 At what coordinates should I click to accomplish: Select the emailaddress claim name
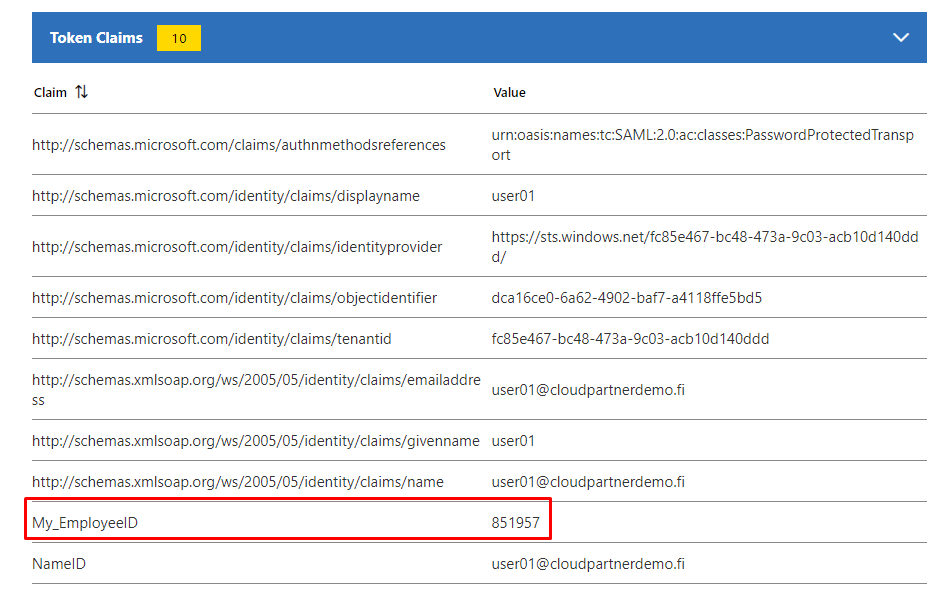[256, 390]
